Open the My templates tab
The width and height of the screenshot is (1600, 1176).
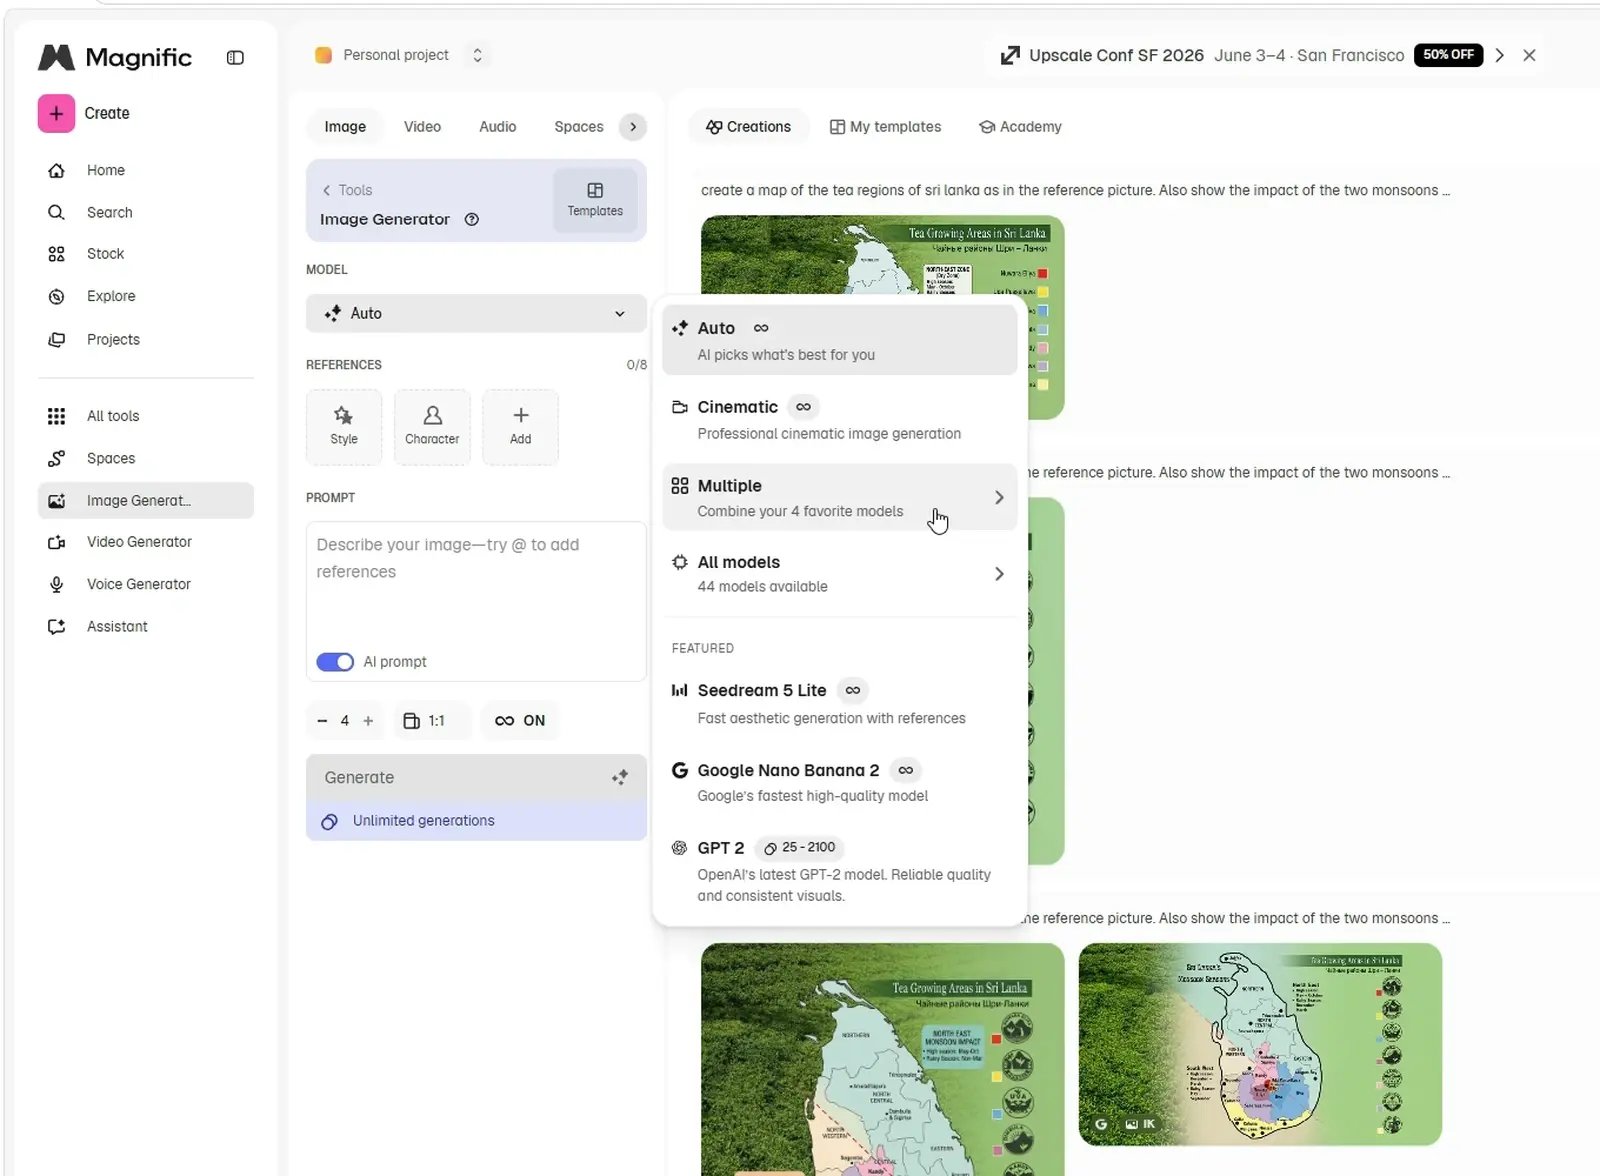pyautogui.click(x=886, y=127)
